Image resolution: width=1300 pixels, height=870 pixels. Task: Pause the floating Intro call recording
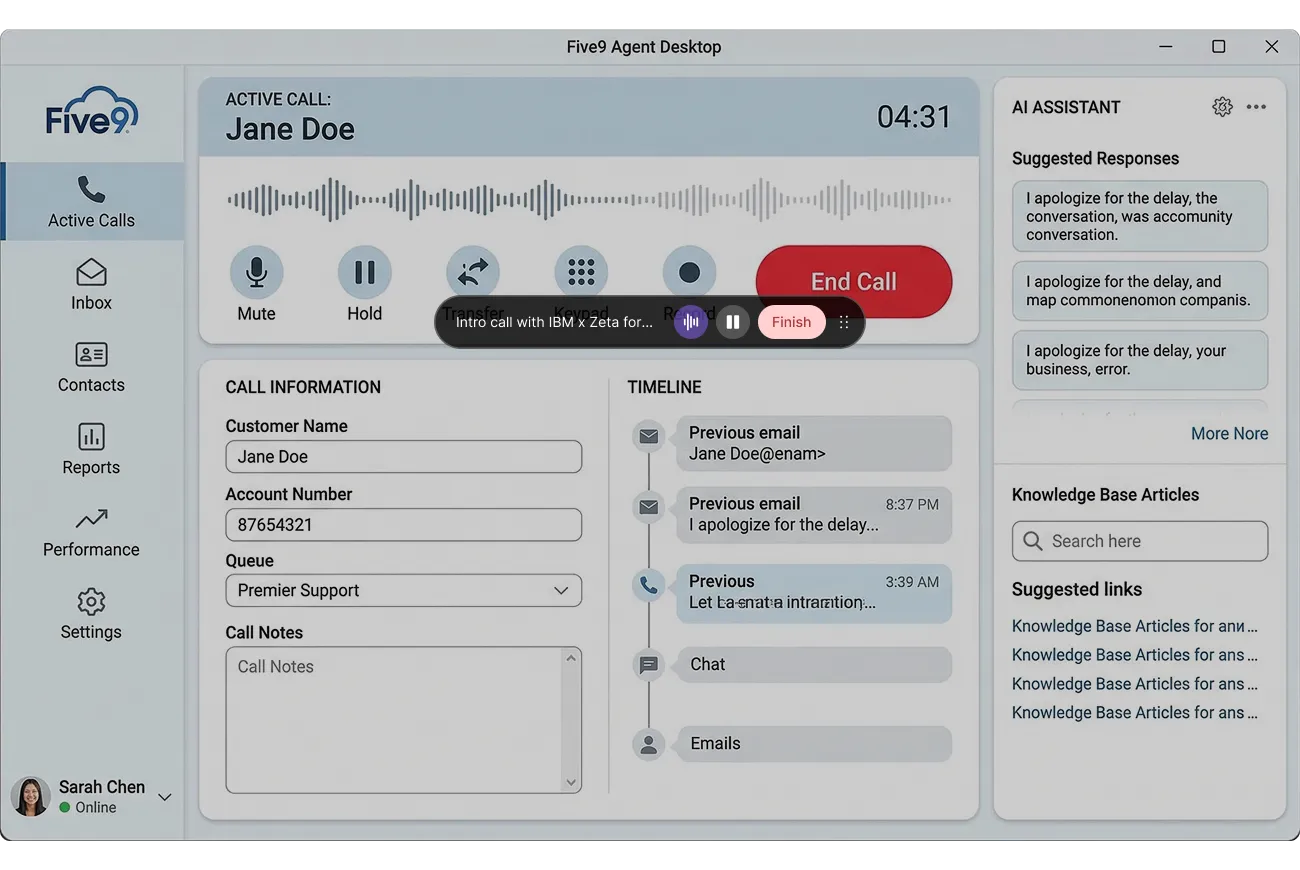(733, 322)
